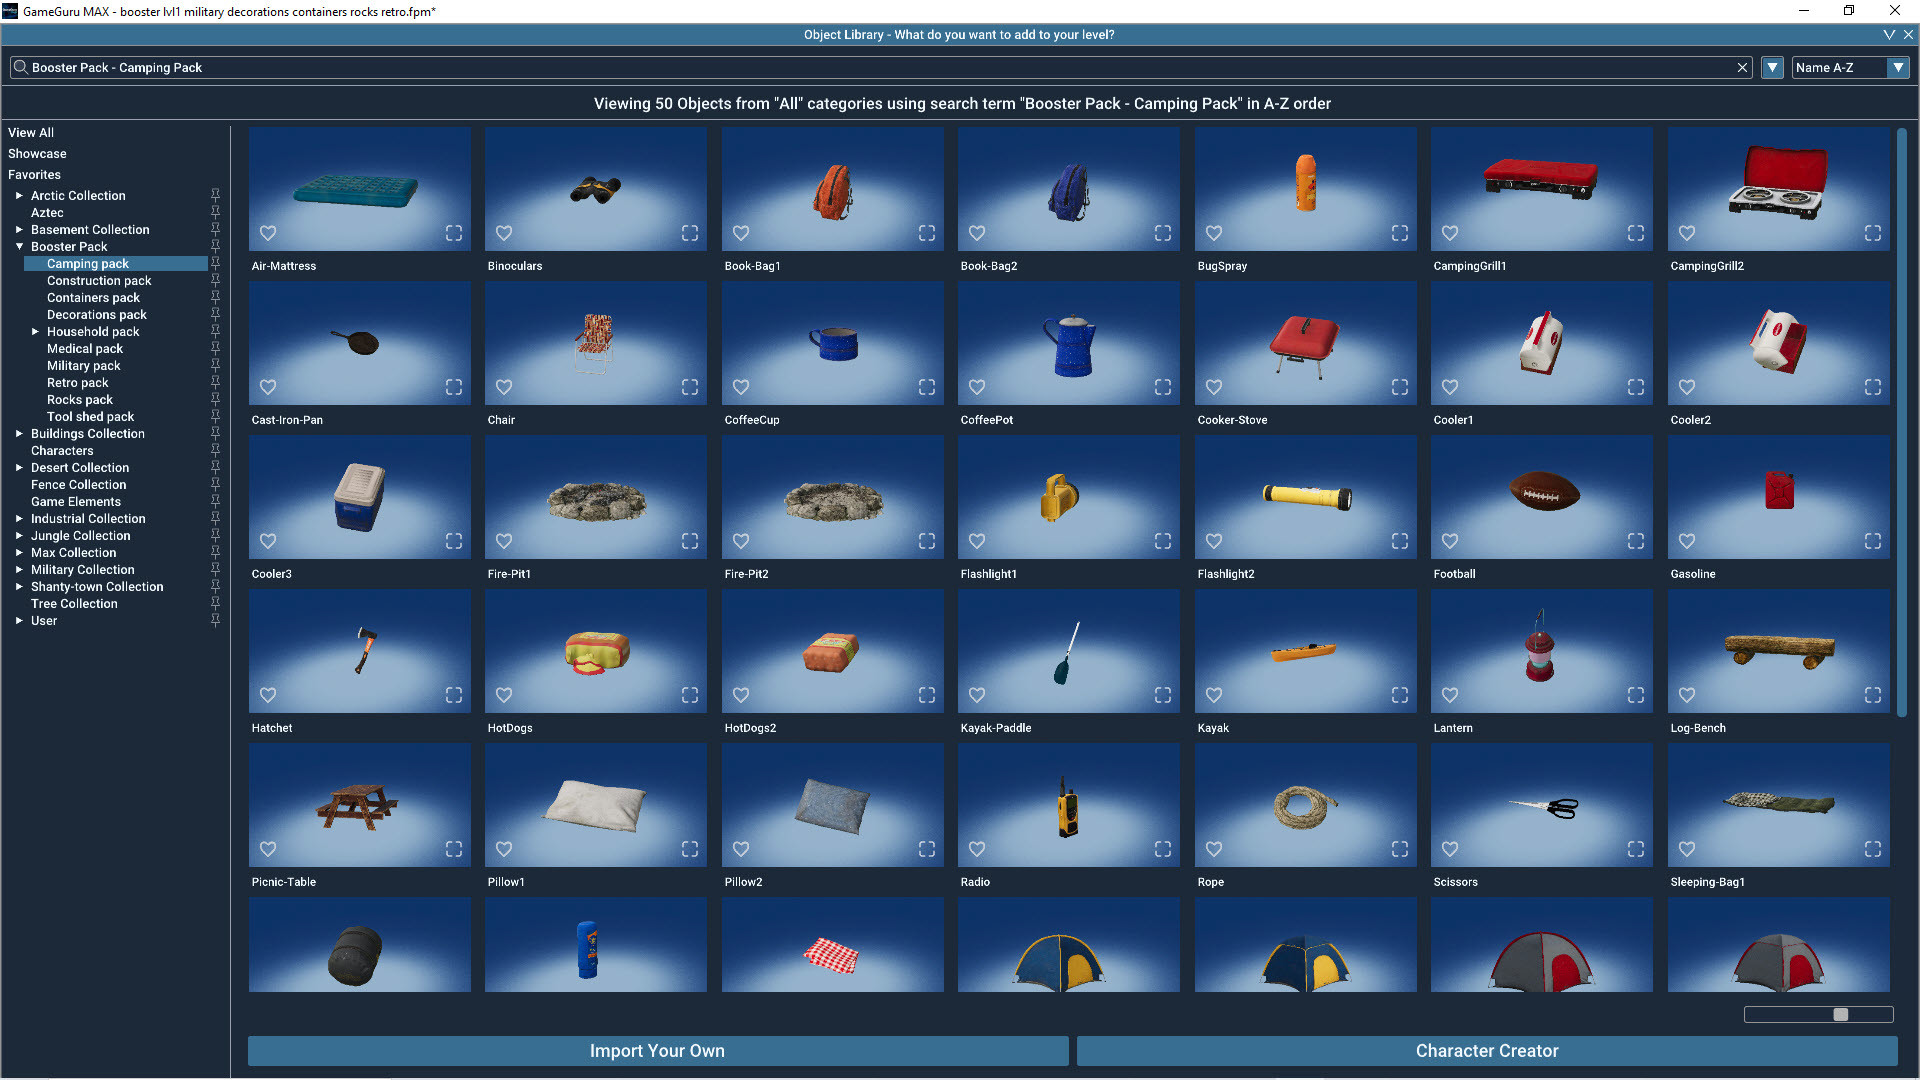Open the Name A-Z sort dropdown

click(x=1899, y=67)
